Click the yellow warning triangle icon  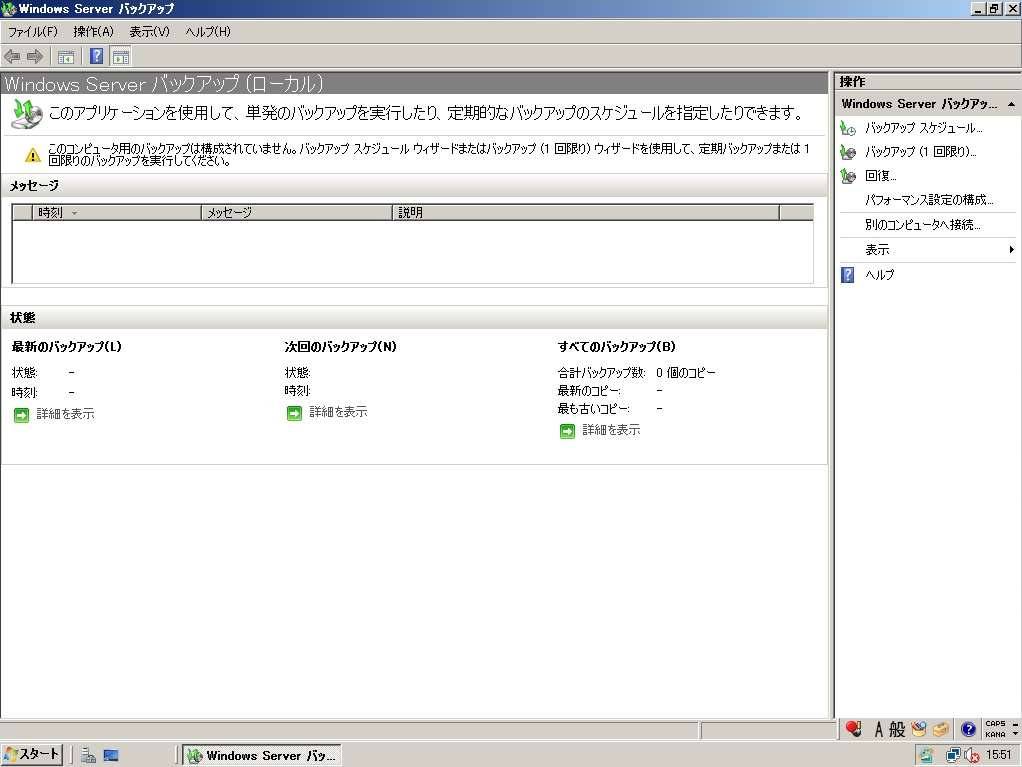33,156
